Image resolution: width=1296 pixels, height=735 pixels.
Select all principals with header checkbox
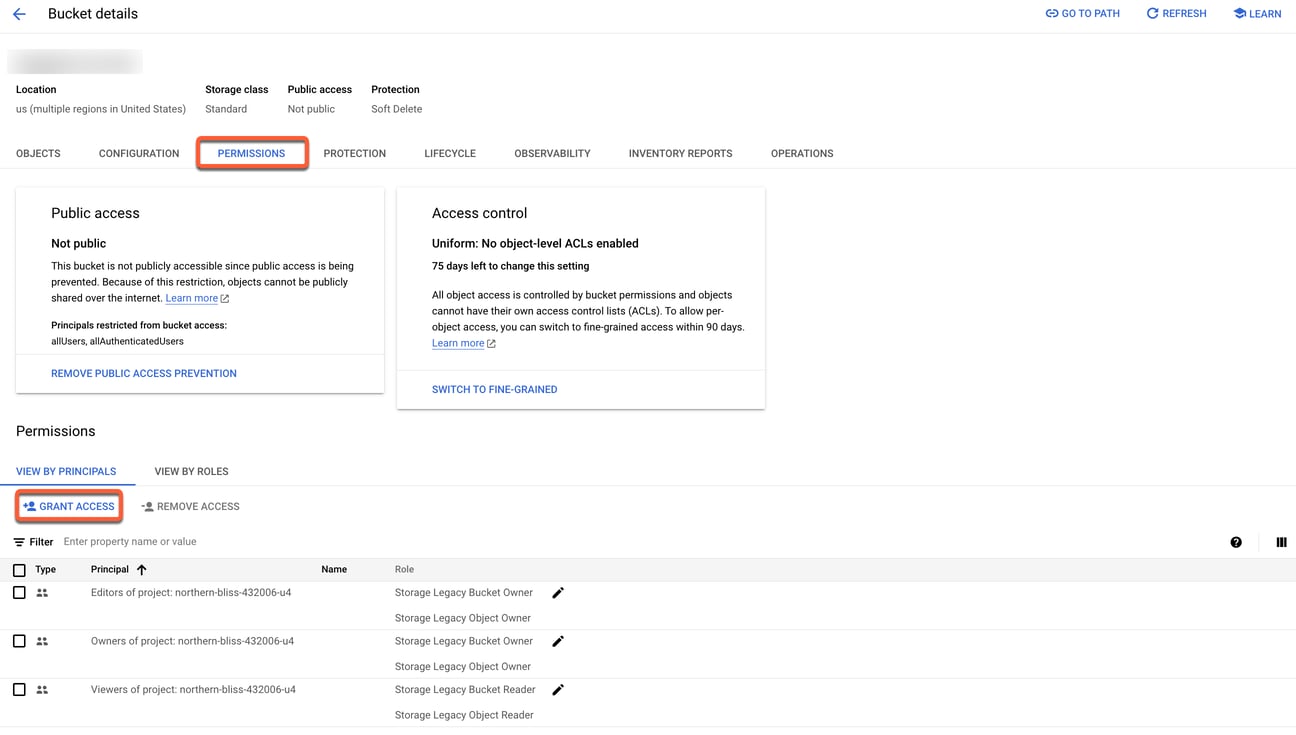pos(18,569)
